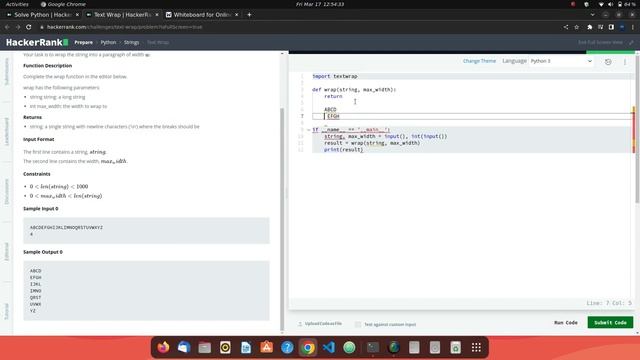Open Visual Studio Code from the dock
The image size is (640, 360).
[329, 347]
